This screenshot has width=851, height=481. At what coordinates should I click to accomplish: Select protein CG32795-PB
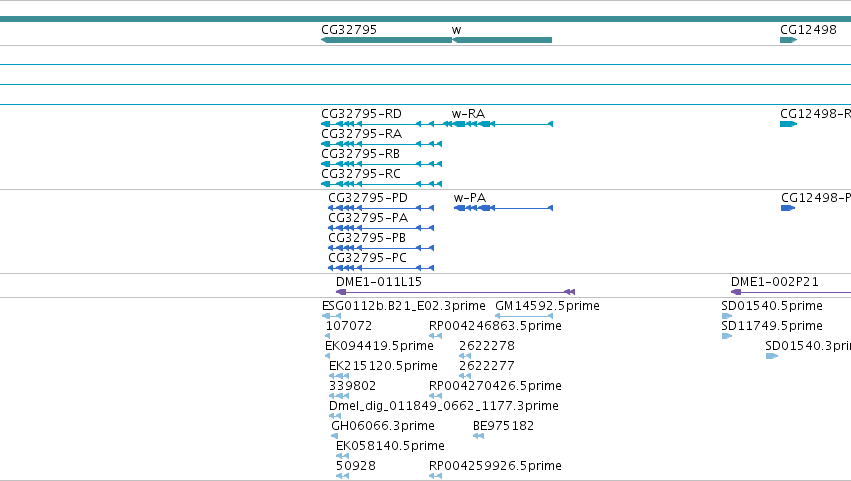tap(367, 238)
